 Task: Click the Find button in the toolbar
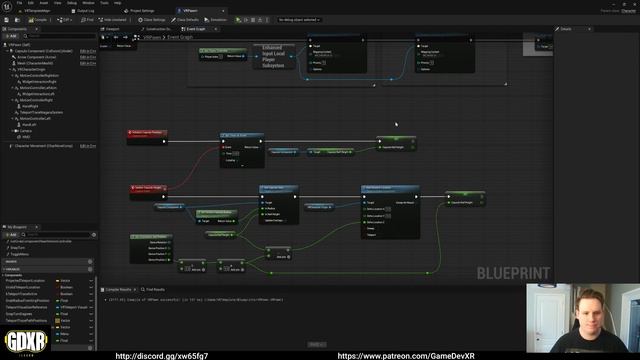coord(87,20)
